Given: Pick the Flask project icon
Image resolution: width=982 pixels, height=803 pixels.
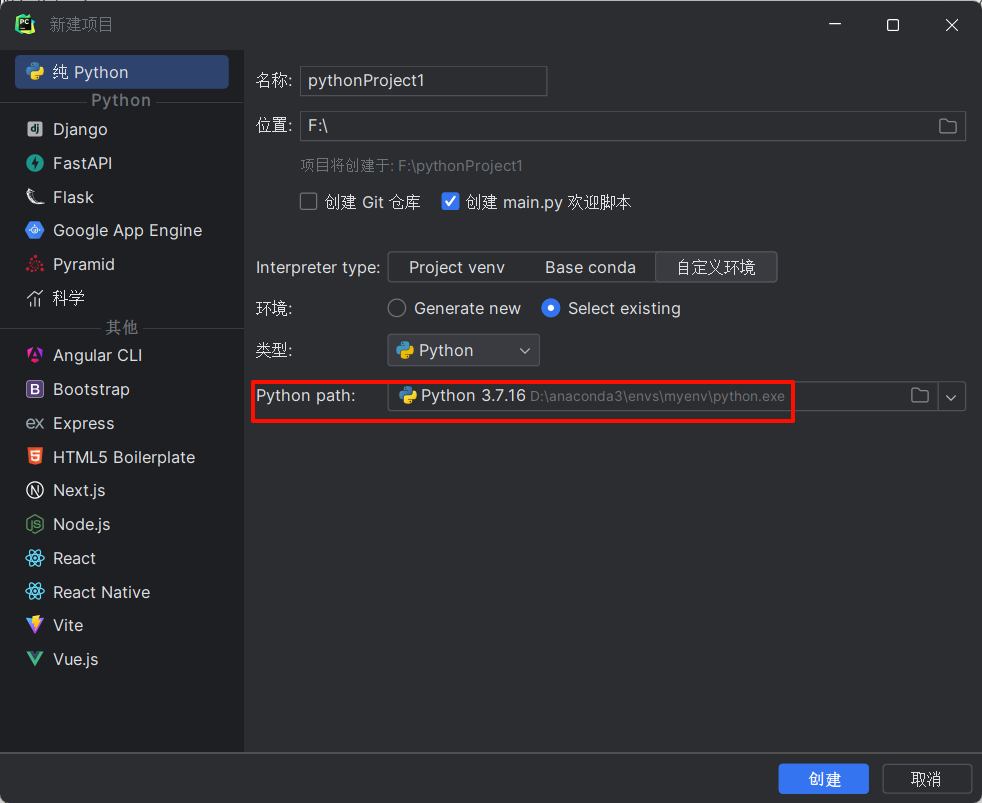Looking at the screenshot, I should pos(35,197).
